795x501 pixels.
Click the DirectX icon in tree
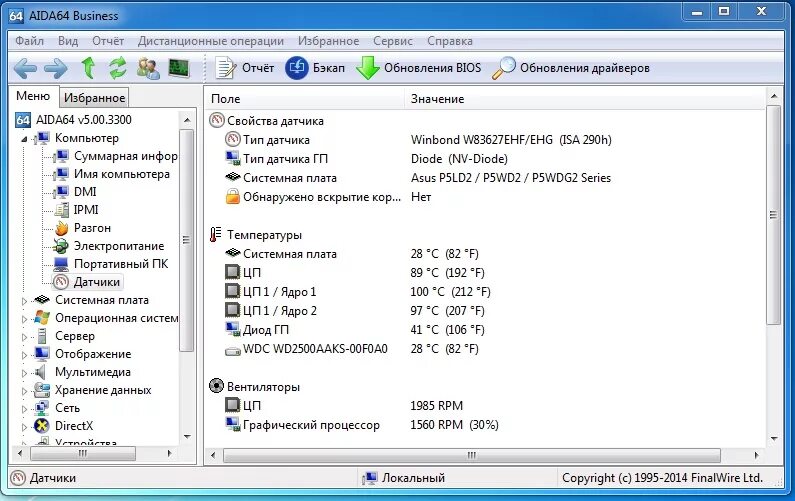point(42,426)
